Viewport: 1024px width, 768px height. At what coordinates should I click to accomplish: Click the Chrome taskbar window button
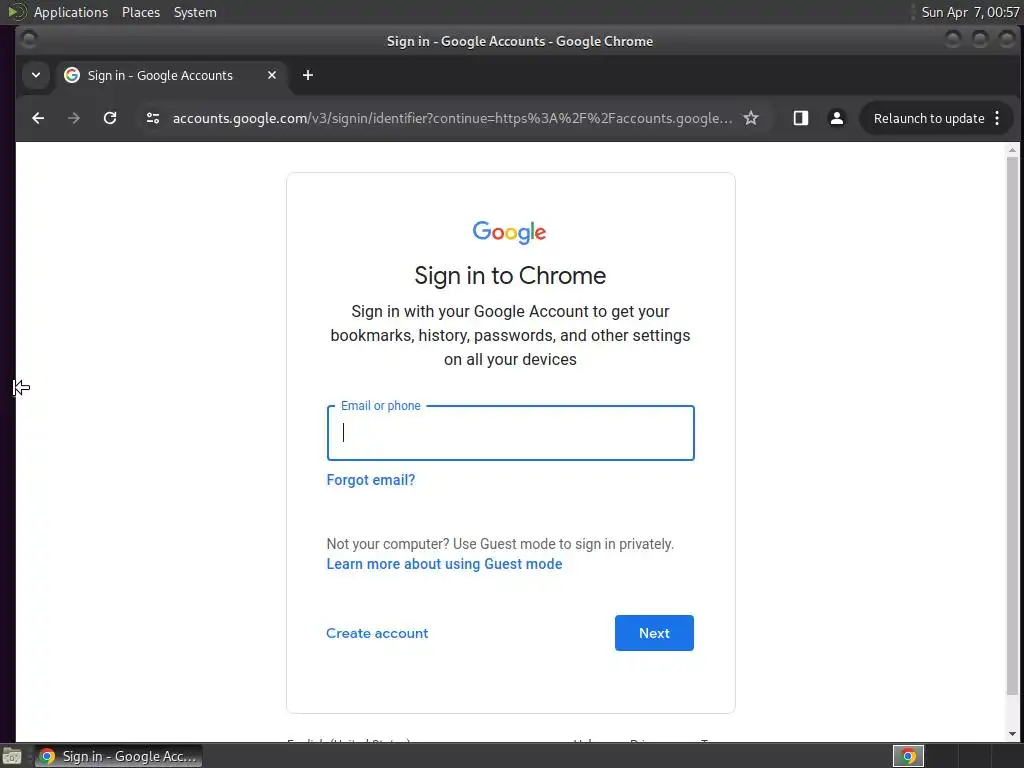coord(119,756)
